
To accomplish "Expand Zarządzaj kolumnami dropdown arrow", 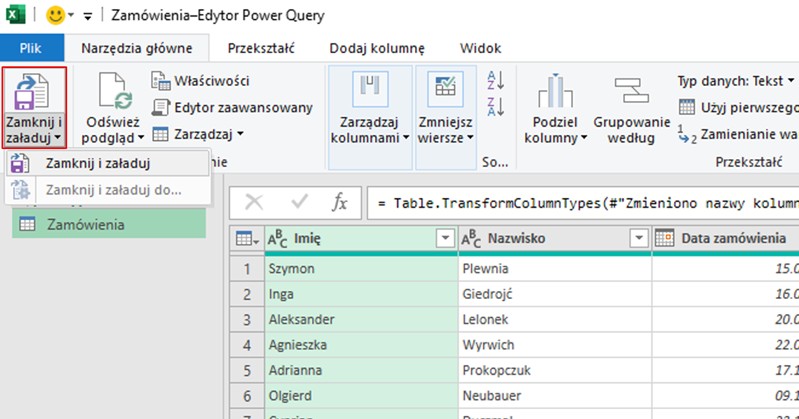I will coord(406,137).
